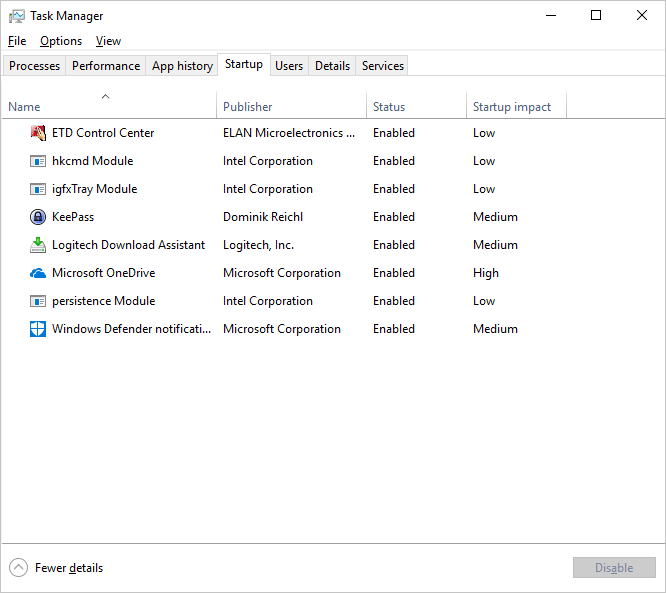
Task: Open the View menu
Action: tap(108, 41)
